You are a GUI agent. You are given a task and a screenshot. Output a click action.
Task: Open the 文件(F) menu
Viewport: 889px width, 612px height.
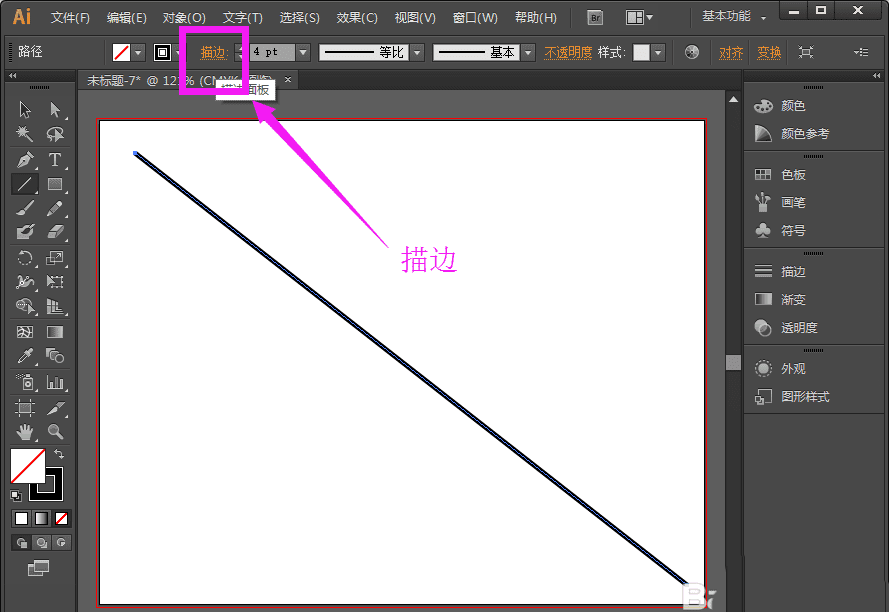coord(70,18)
